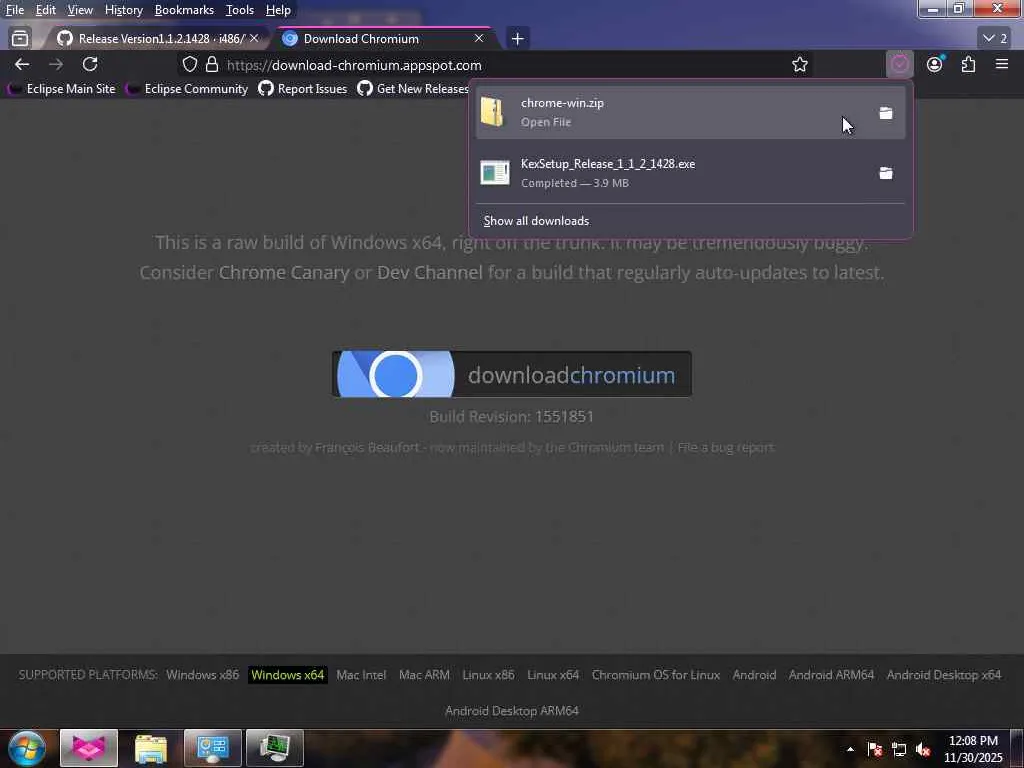
Task: Bookmark this page with the star
Action: point(800,64)
